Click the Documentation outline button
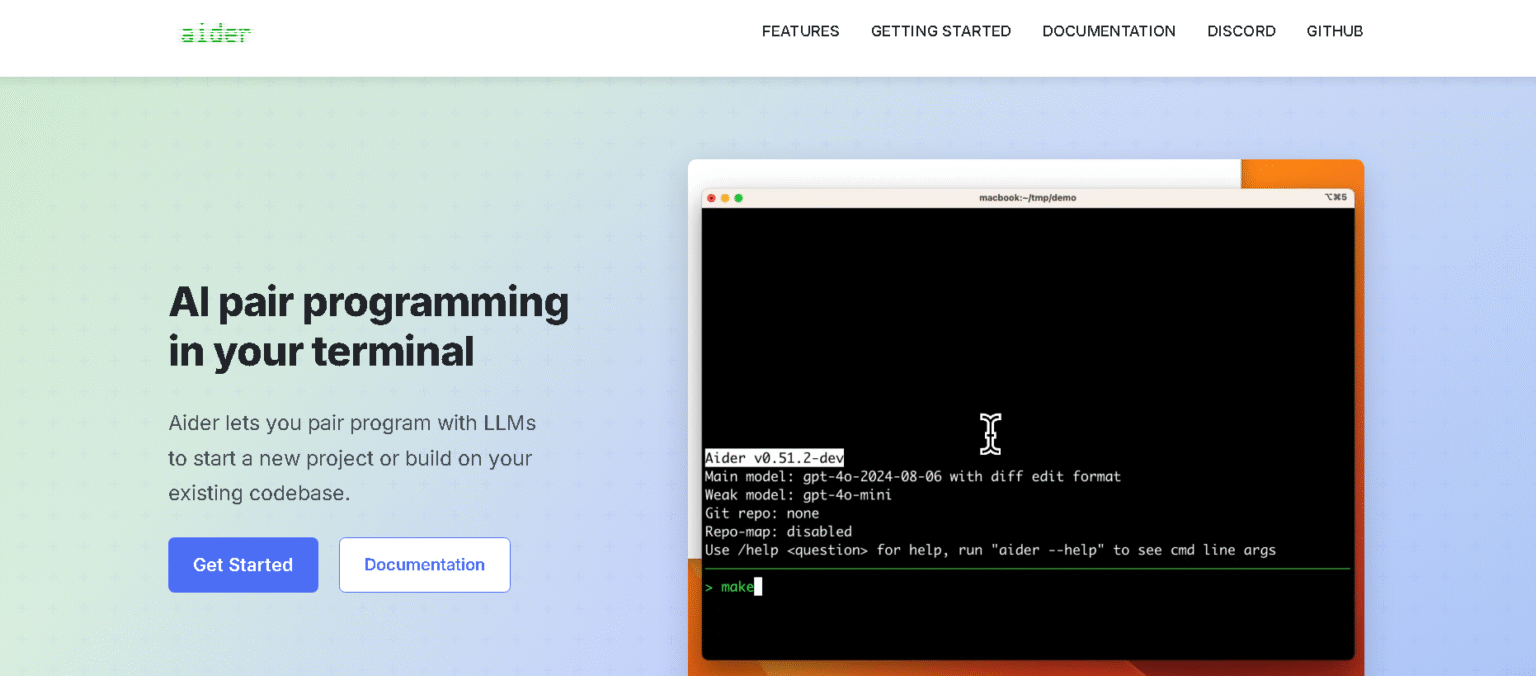Screen dimensions: 1536x676 pyautogui.click(x=424, y=564)
